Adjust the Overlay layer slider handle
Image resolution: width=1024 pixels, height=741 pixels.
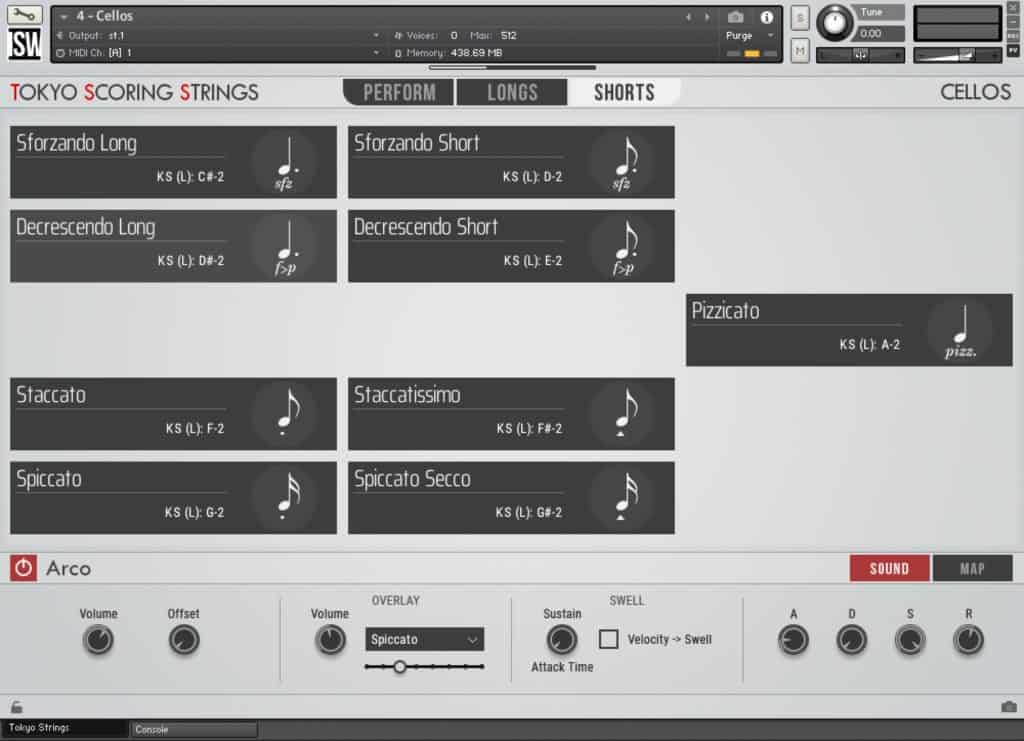pyautogui.click(x=399, y=667)
